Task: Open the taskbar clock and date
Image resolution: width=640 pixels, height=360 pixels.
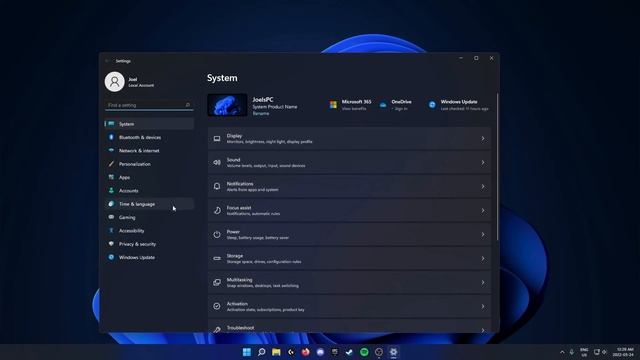Action: pos(623,352)
